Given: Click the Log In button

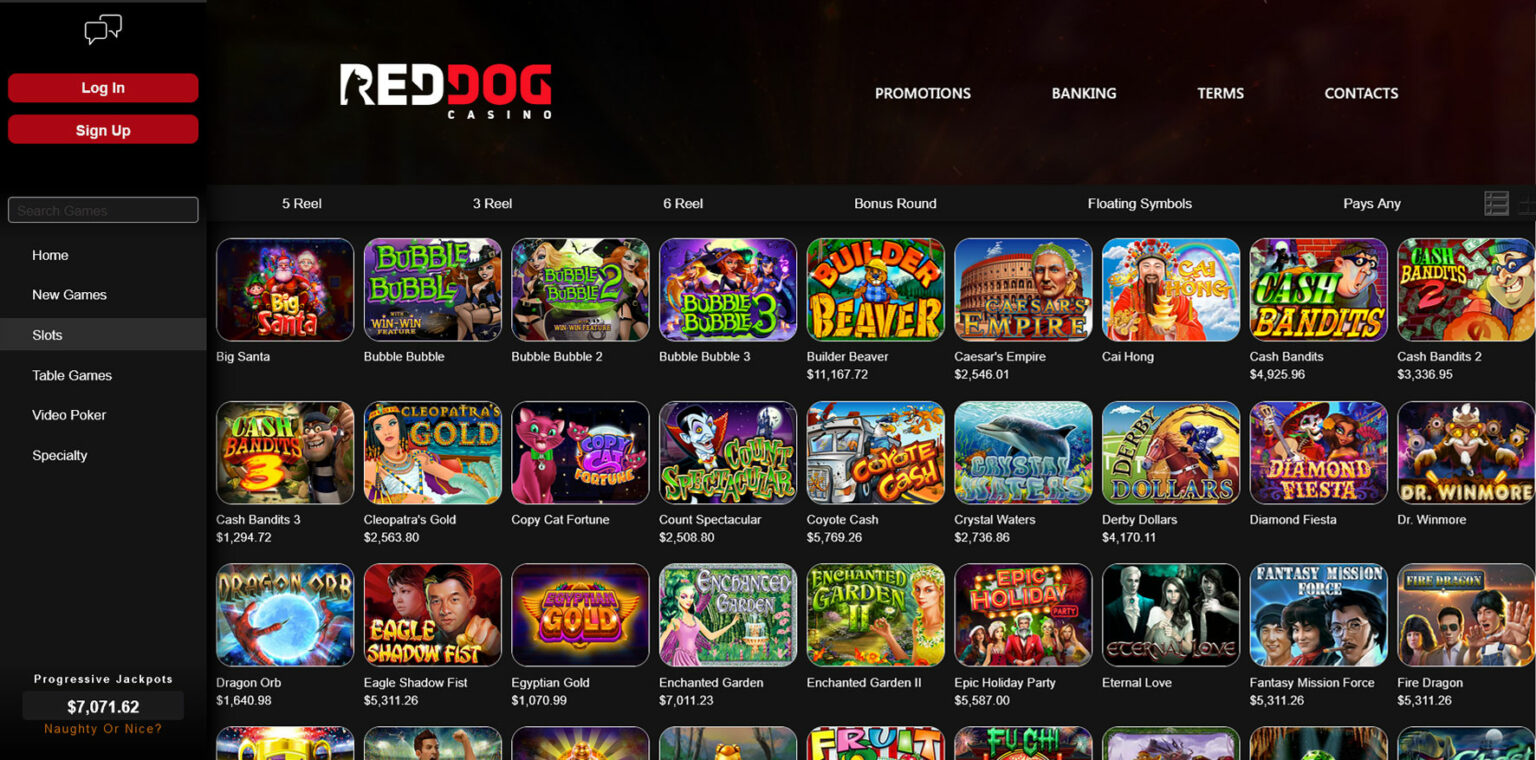Looking at the screenshot, I should tap(103, 88).
